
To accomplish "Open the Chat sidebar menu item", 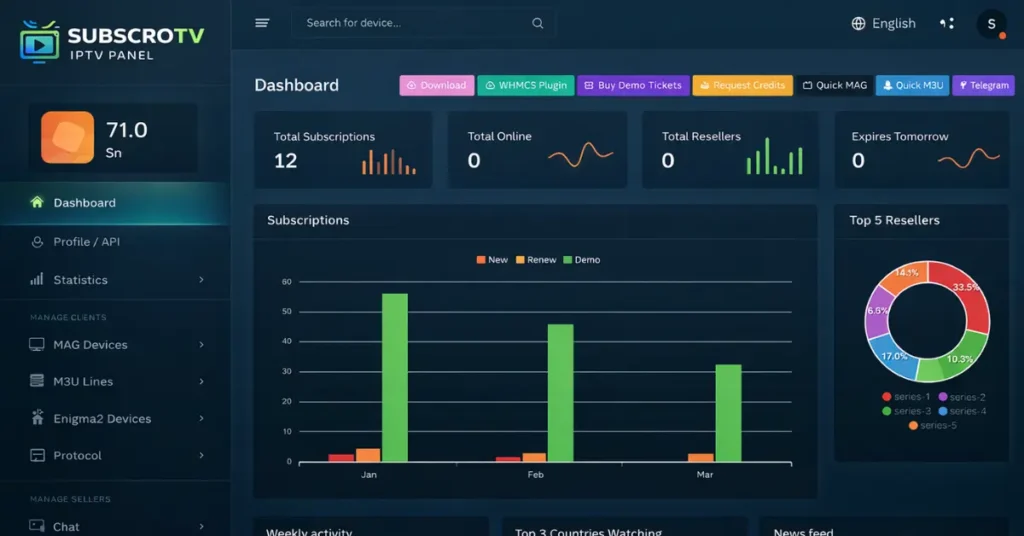I will point(66,526).
